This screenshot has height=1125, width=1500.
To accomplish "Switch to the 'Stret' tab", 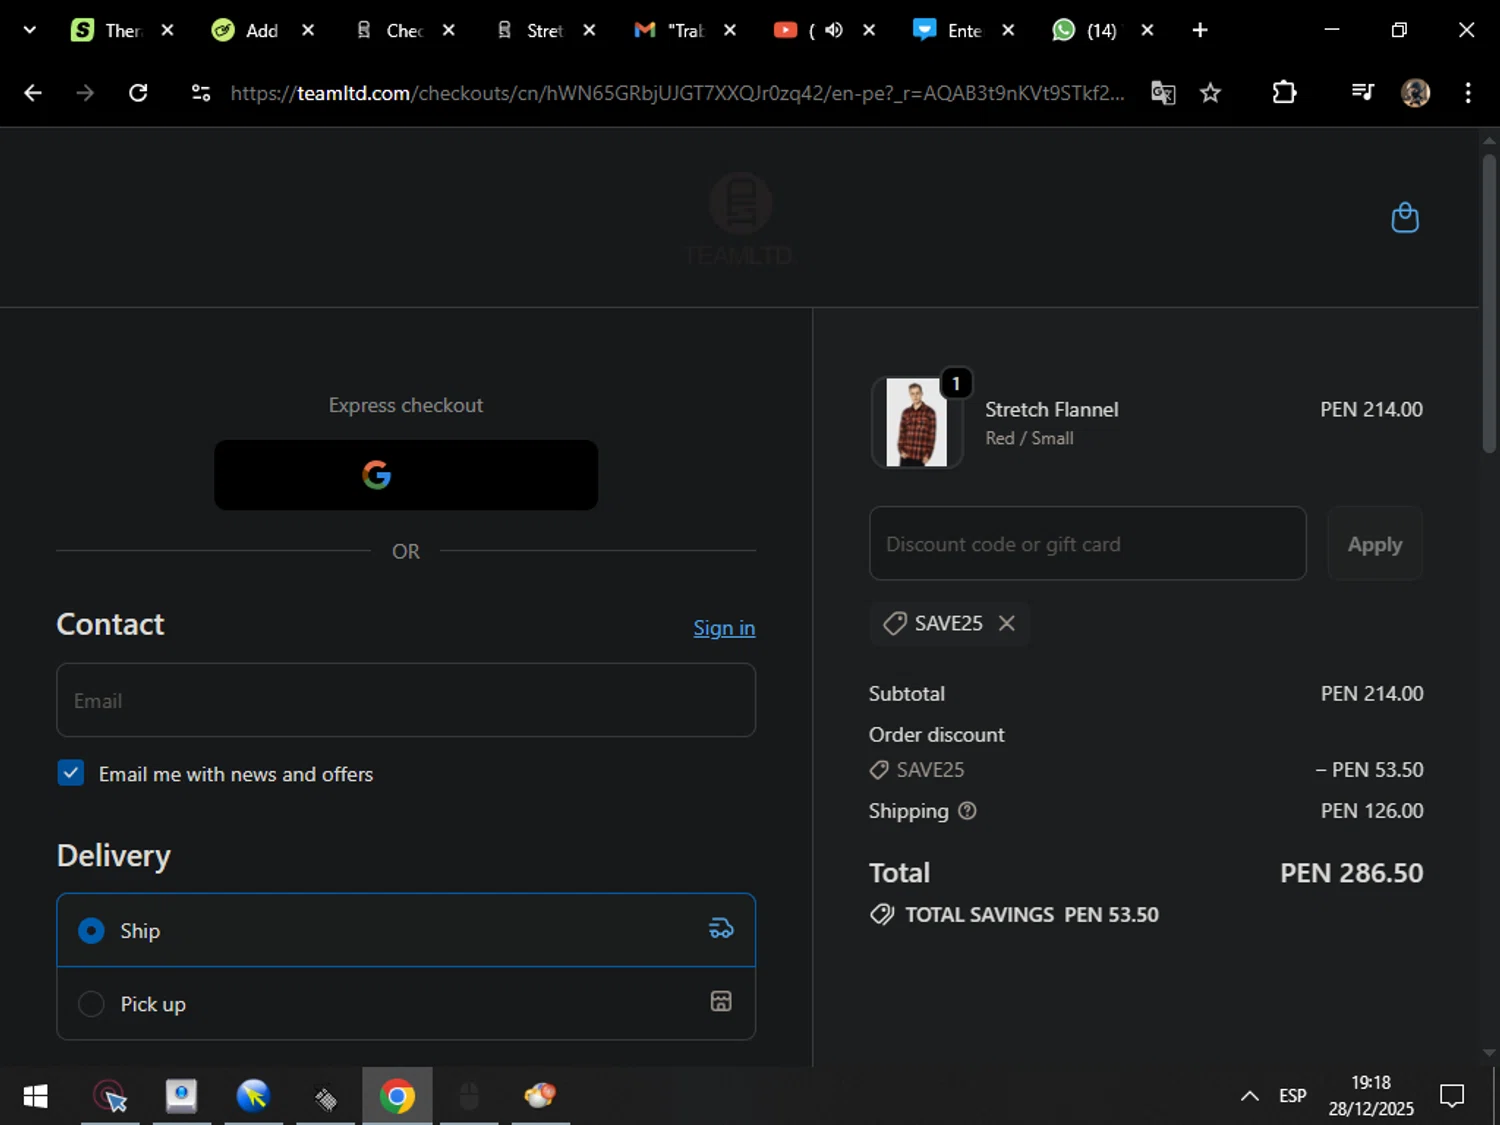I will point(532,30).
